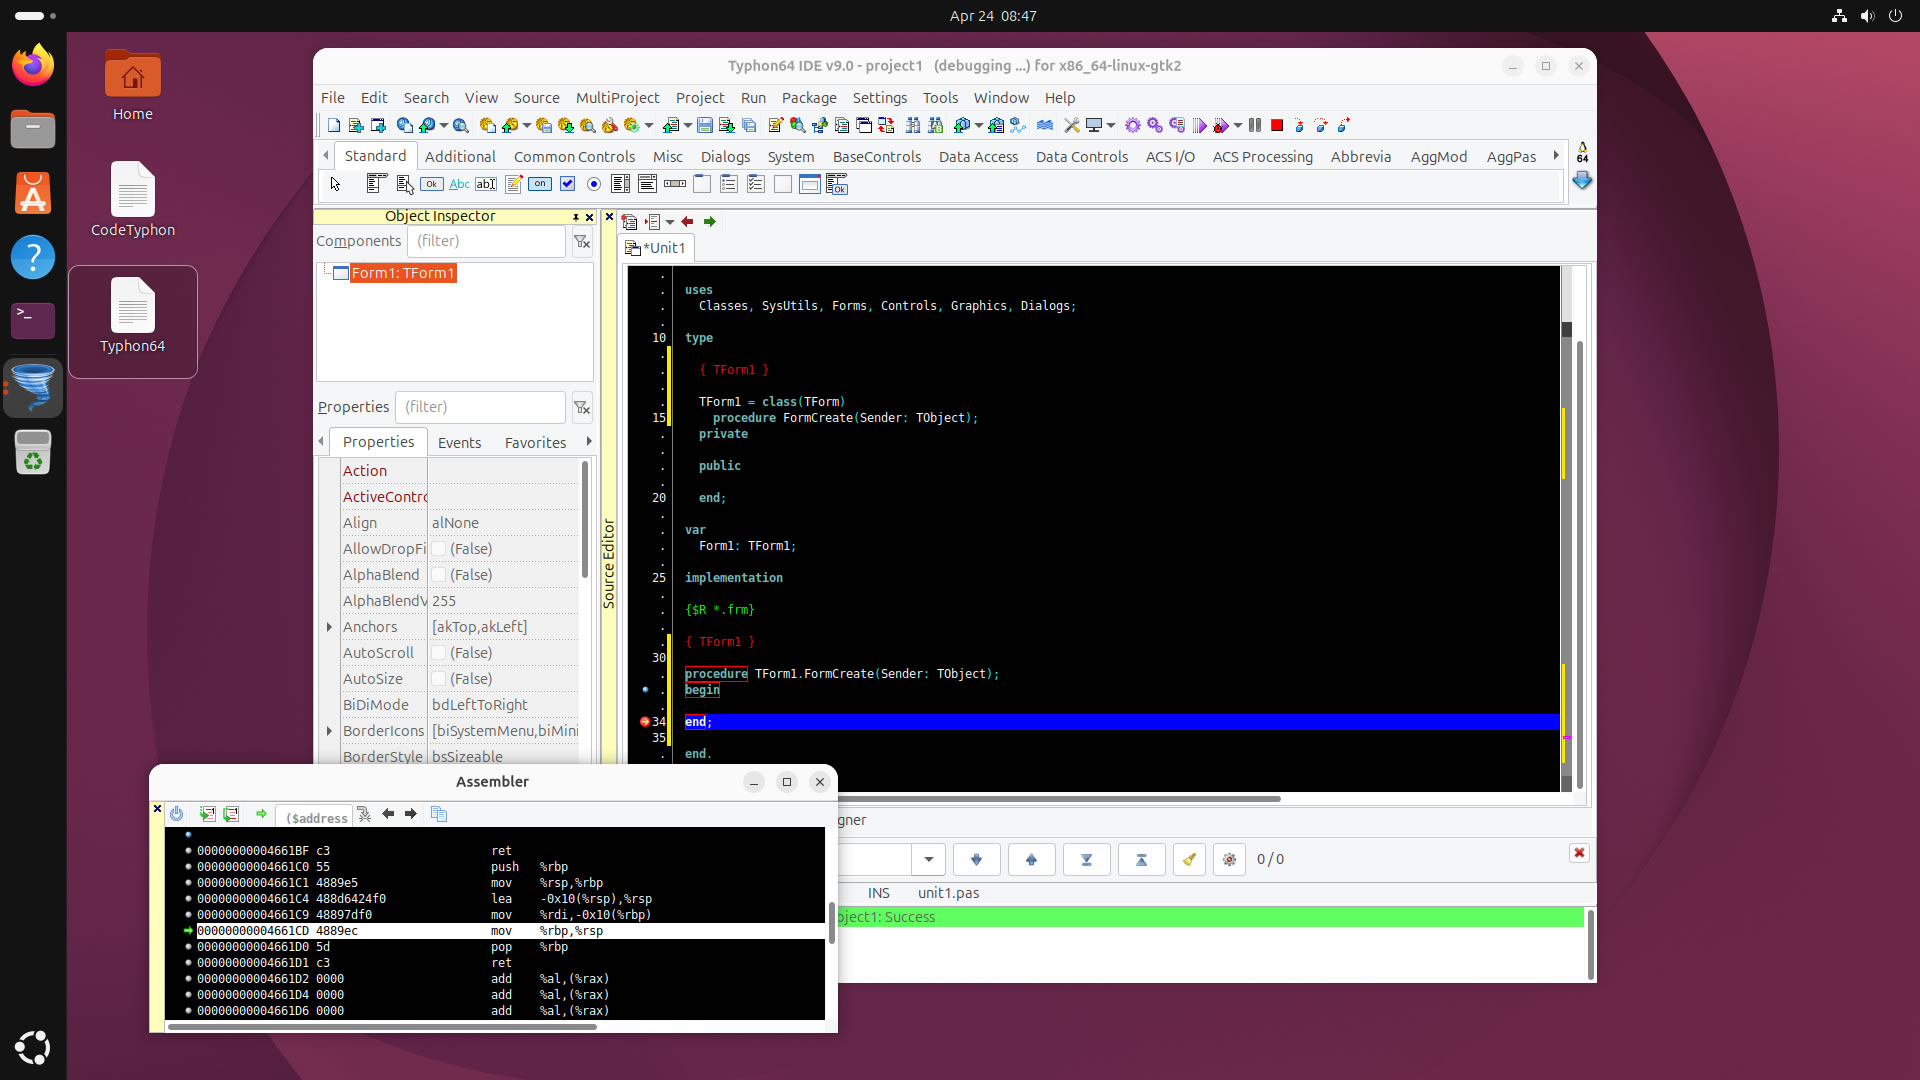The height and width of the screenshot is (1080, 1920).
Task: Click the Save file floppy disk icon
Action: tap(705, 126)
